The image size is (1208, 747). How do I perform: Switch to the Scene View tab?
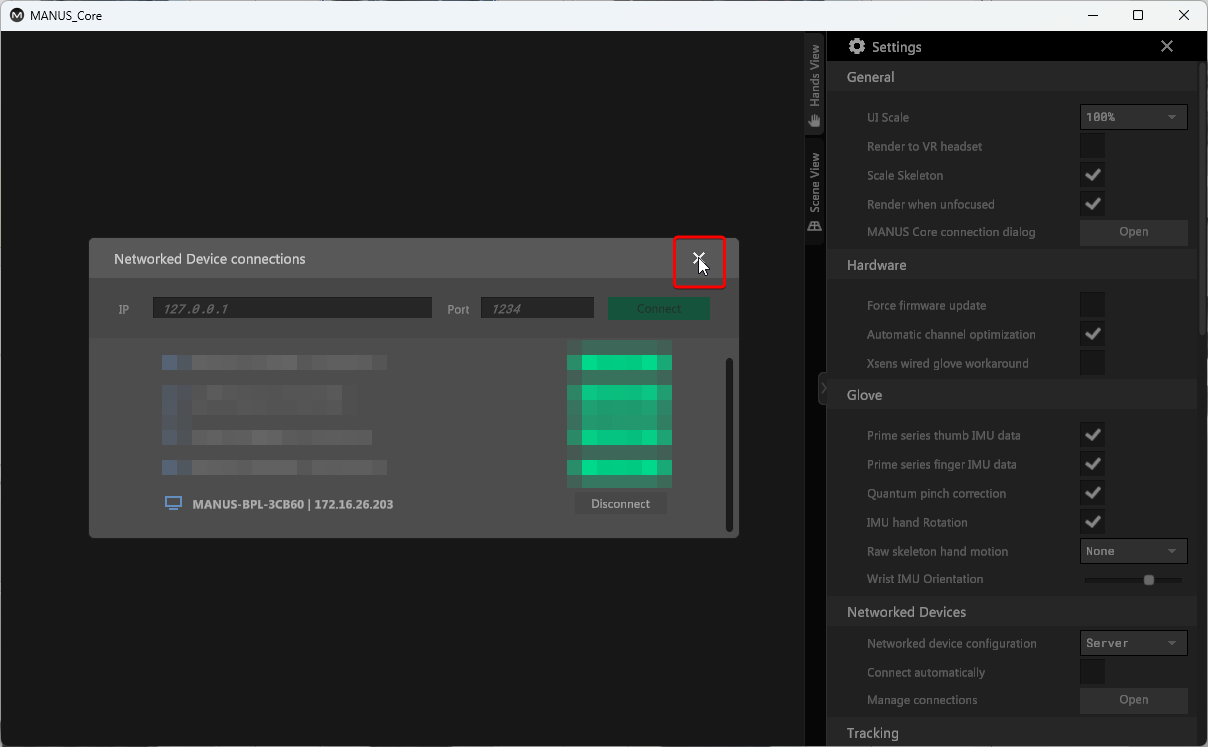pos(815,182)
